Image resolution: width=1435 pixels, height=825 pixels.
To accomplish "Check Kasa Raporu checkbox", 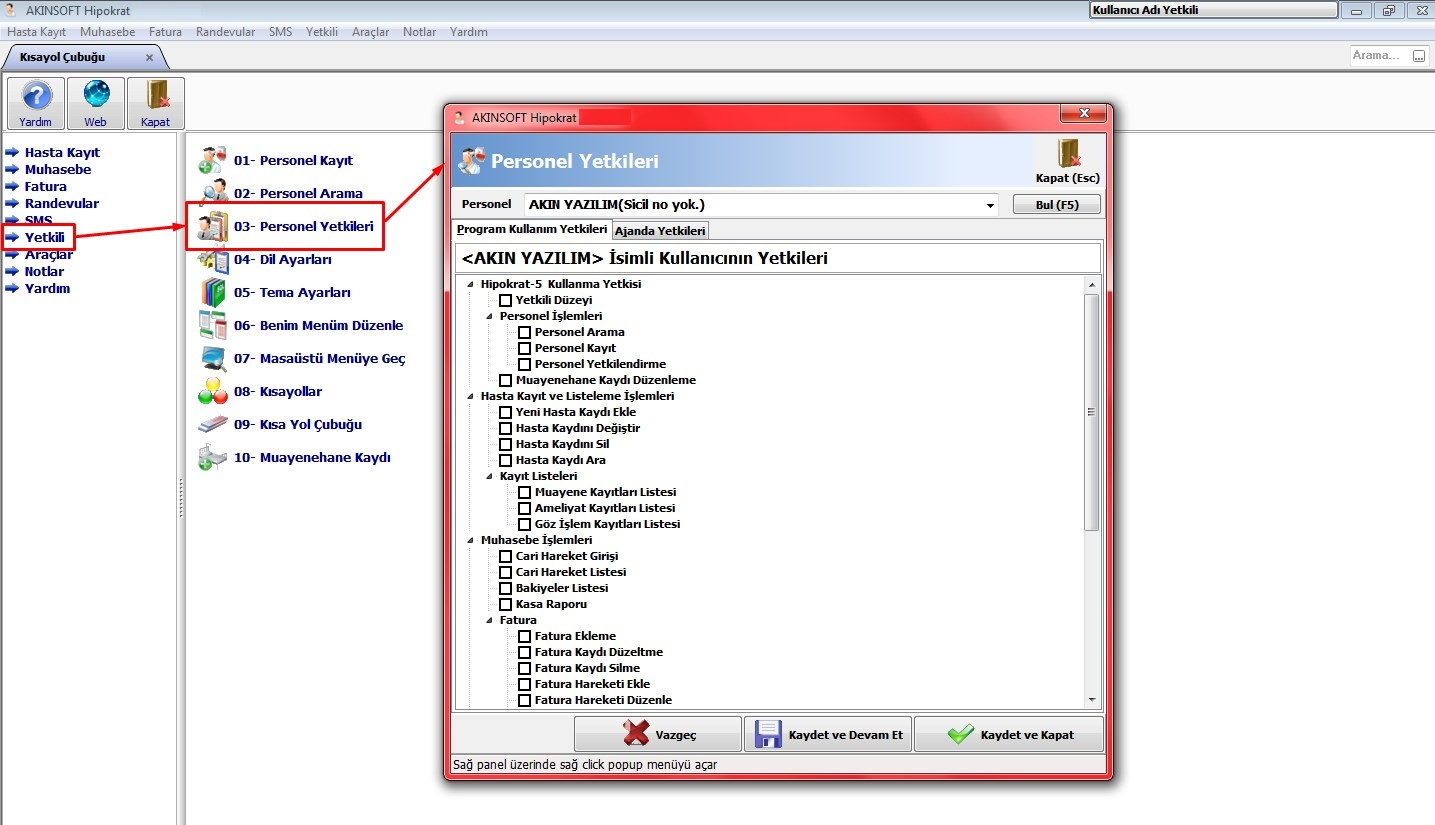I will [506, 604].
